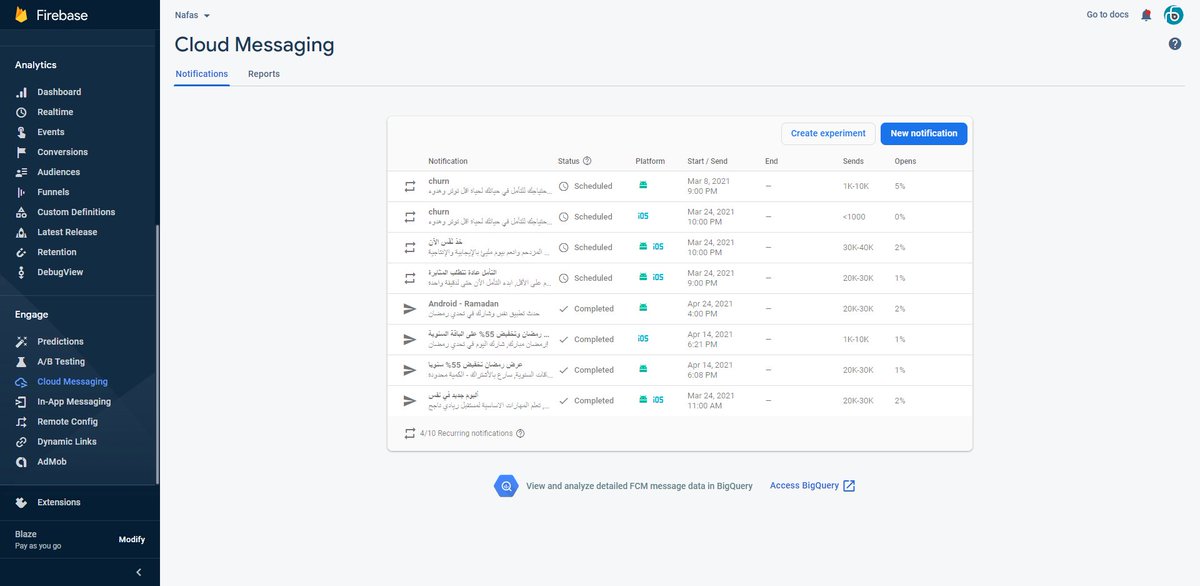Click the send icon for Android - Ramadan
Image resolution: width=1200 pixels, height=586 pixels.
(409, 309)
